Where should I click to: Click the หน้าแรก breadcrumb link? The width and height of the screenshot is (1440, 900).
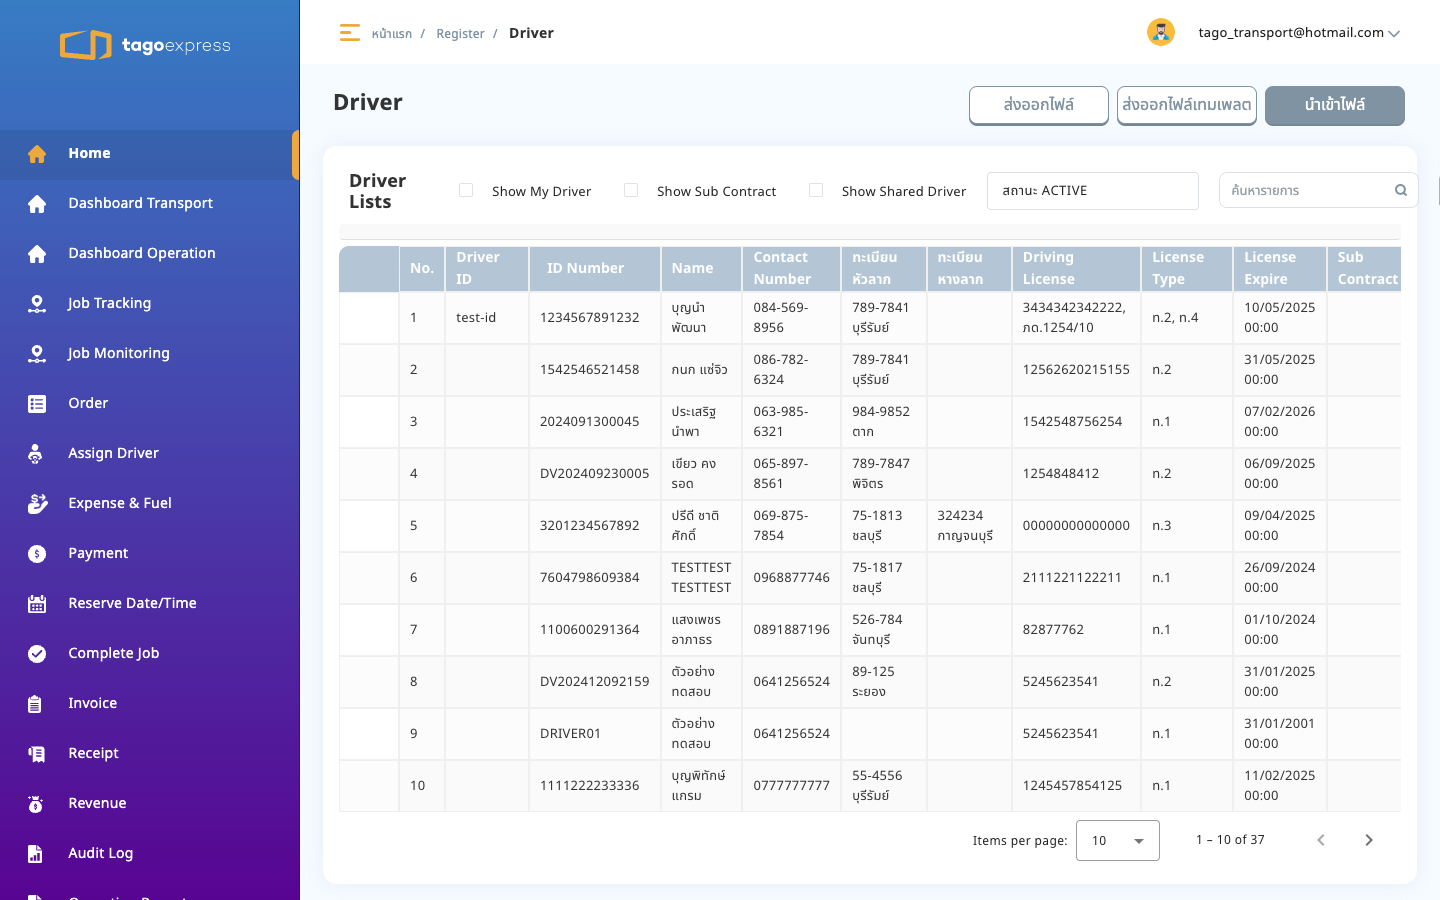coord(392,34)
